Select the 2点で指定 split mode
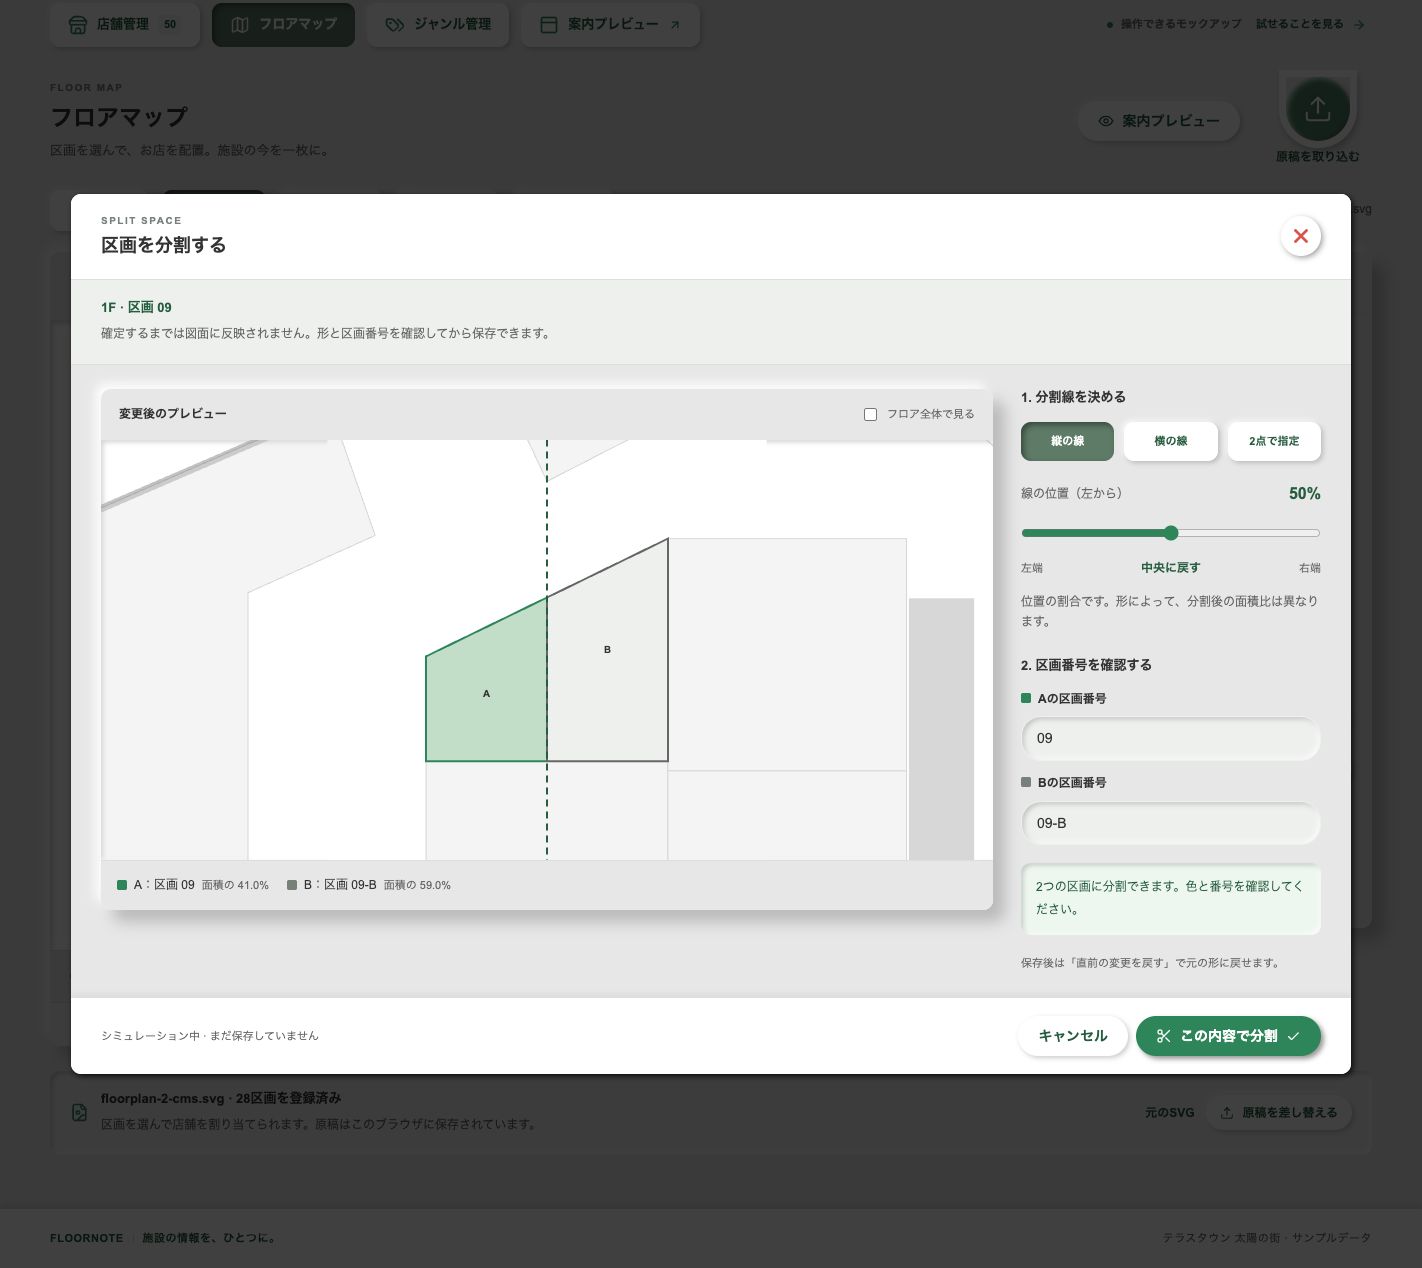This screenshot has width=1422, height=1268. click(x=1274, y=441)
